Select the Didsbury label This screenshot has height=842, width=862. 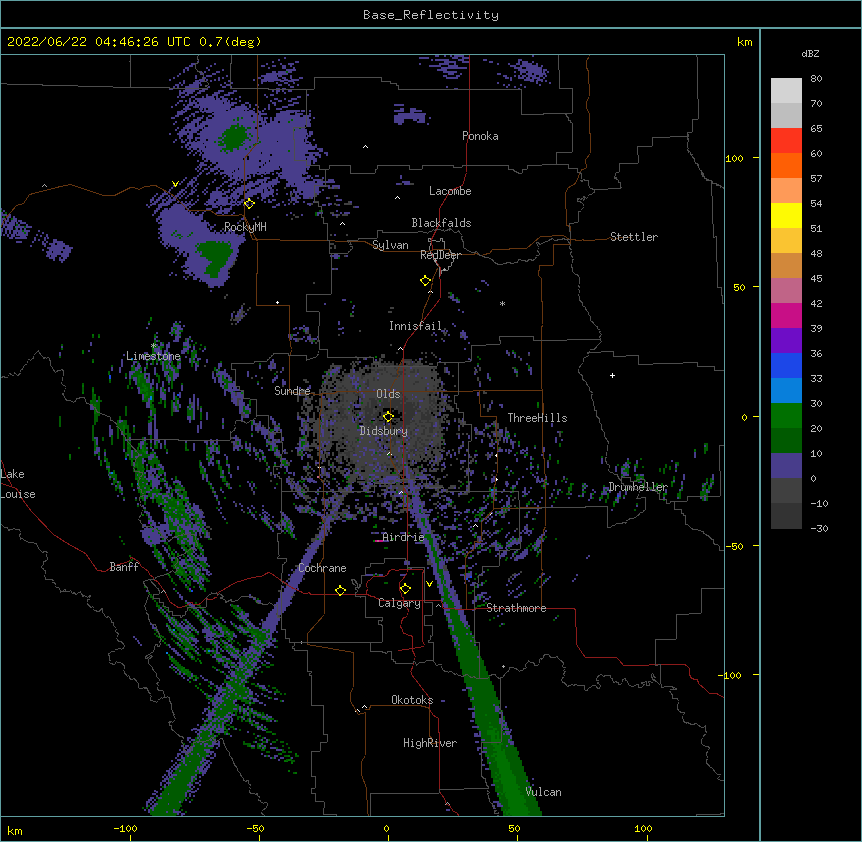[x=383, y=431]
